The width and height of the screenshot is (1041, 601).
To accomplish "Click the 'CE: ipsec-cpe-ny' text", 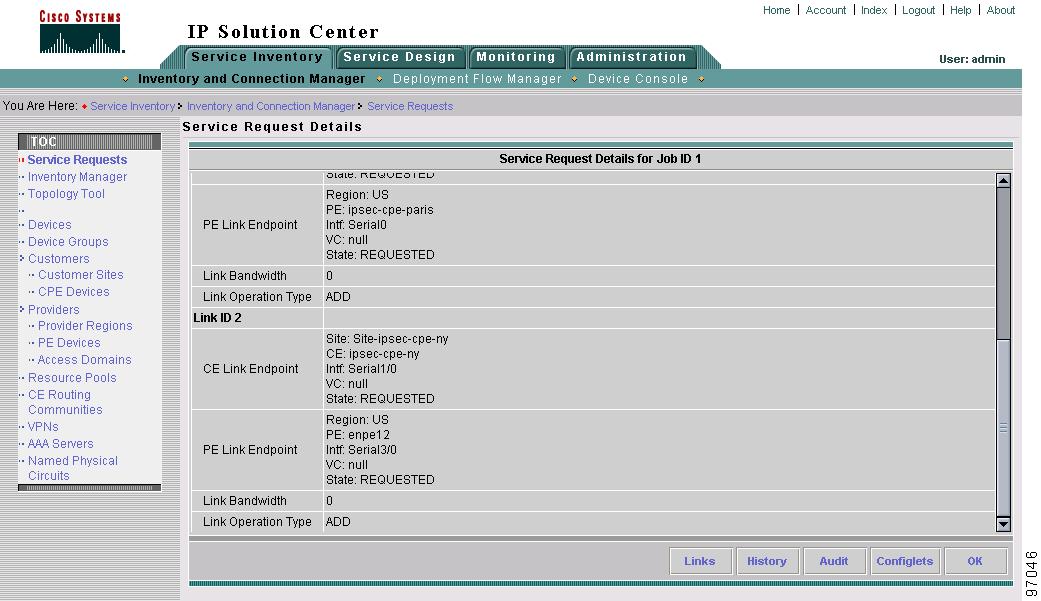I will tap(372, 354).
